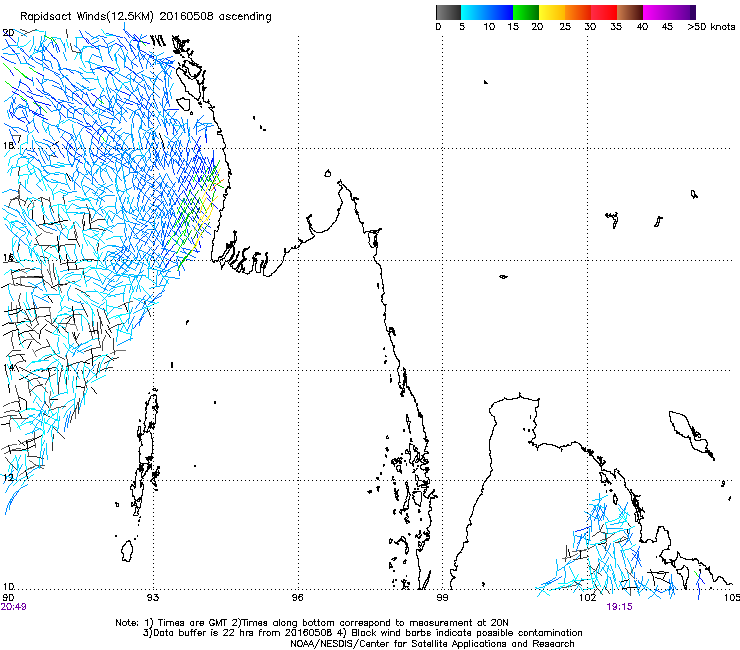The image size is (740, 650).
Task: Click the '>50 knots' legend label
Action: 711,27
